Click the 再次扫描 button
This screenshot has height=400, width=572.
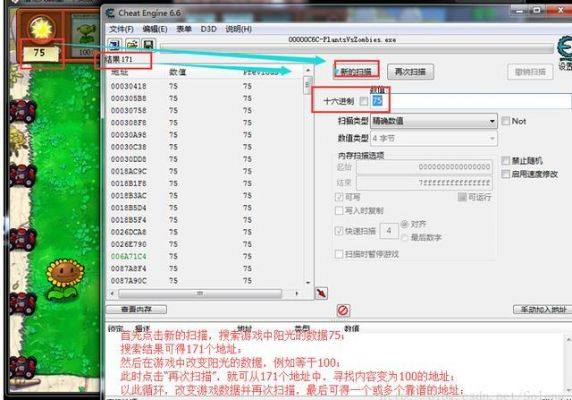[410, 71]
